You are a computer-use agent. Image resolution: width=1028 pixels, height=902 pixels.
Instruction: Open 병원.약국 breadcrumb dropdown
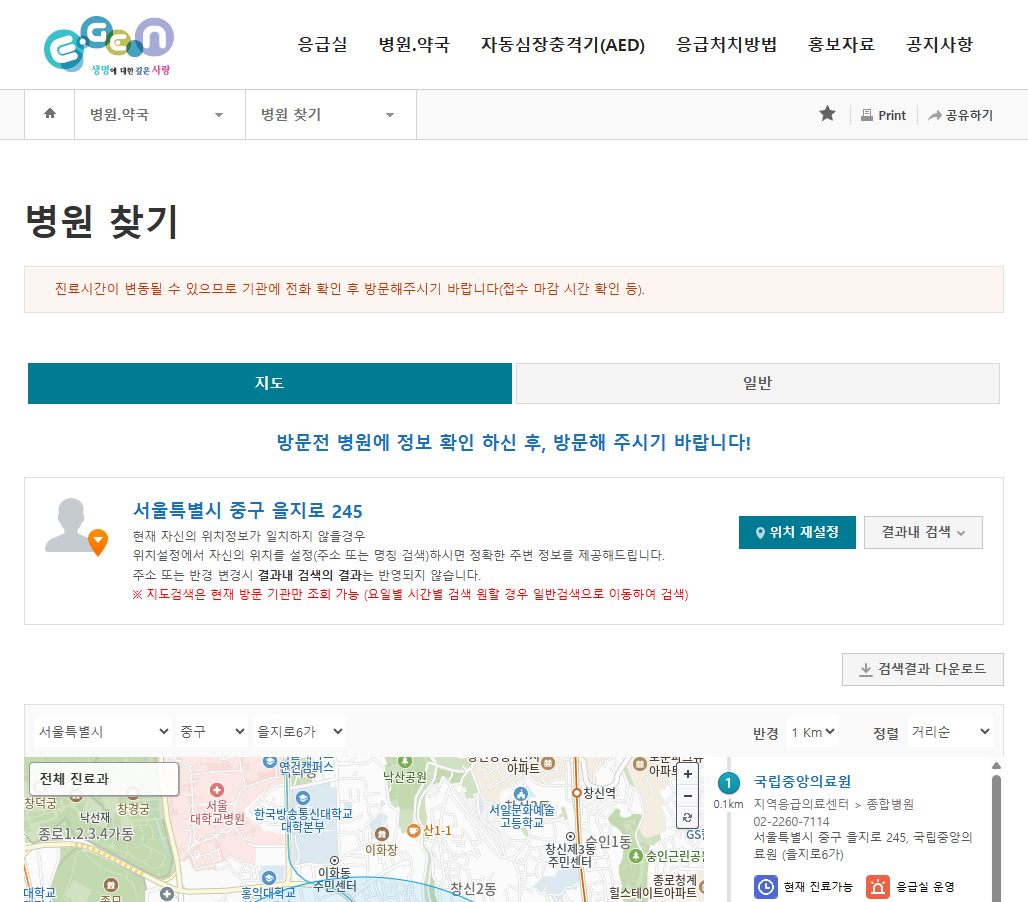160,115
